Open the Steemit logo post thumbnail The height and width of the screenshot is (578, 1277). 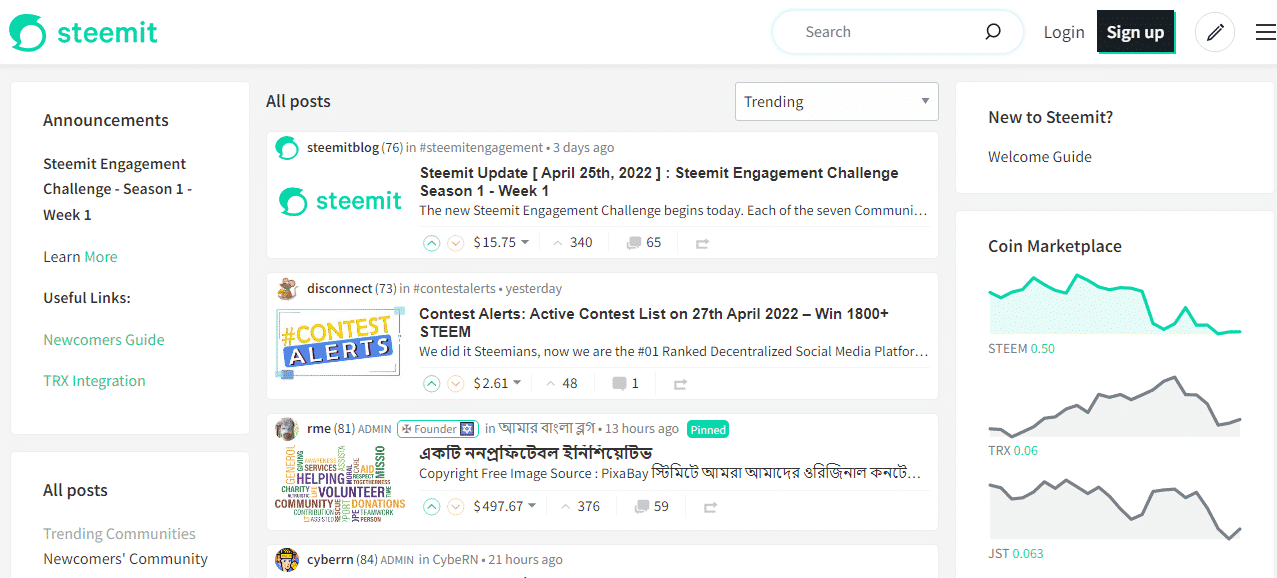340,201
